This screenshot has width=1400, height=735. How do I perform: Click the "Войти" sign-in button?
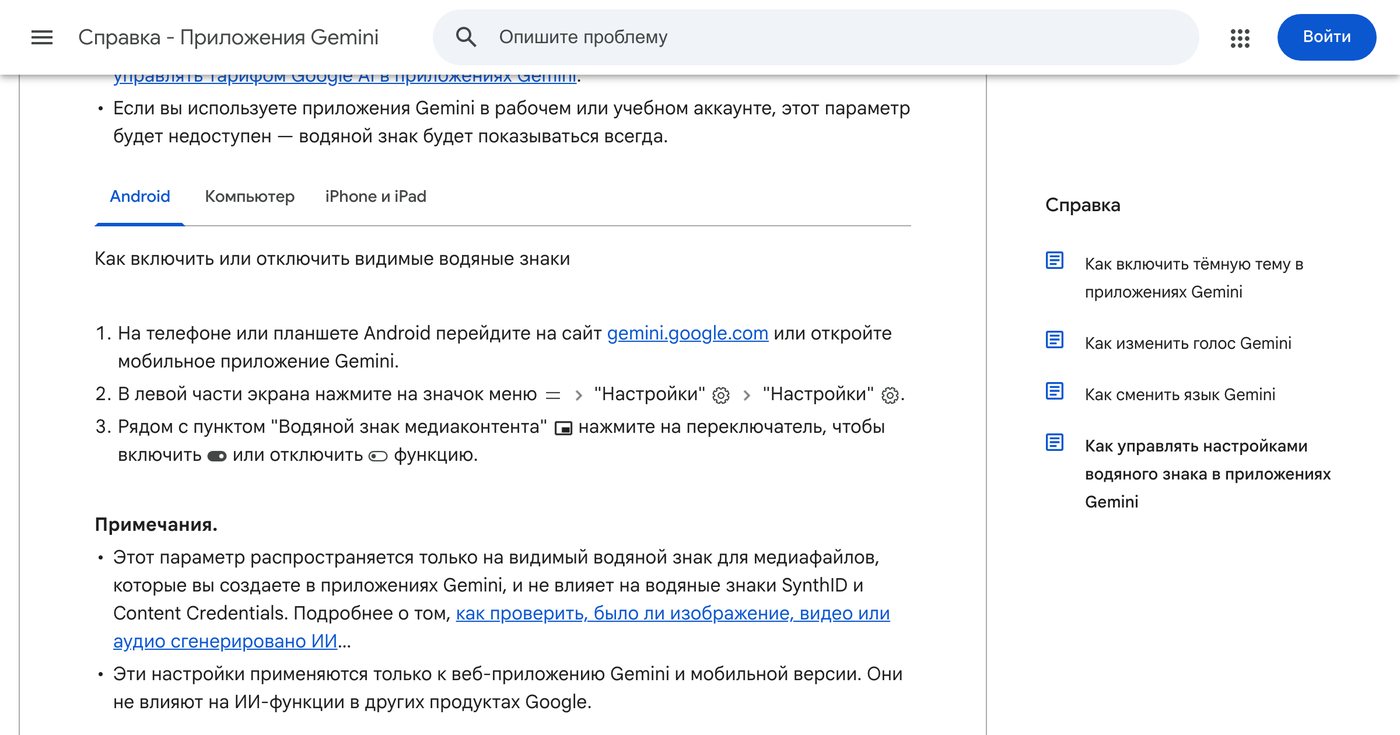tap(1326, 37)
